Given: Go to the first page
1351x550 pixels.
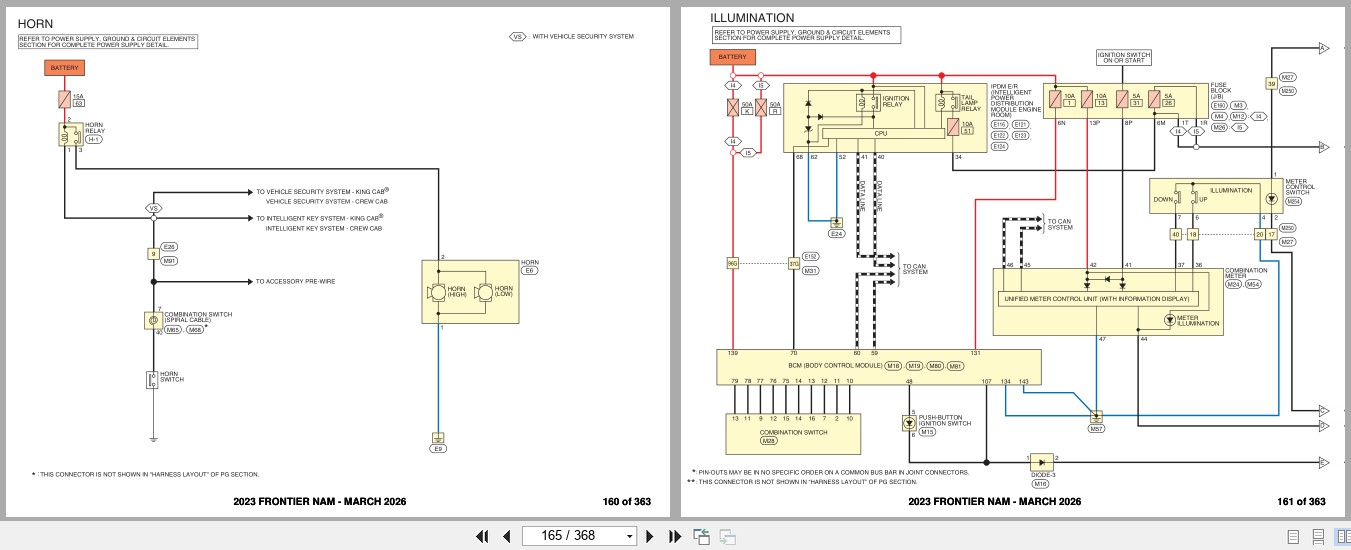Looking at the screenshot, I should 483,536.
